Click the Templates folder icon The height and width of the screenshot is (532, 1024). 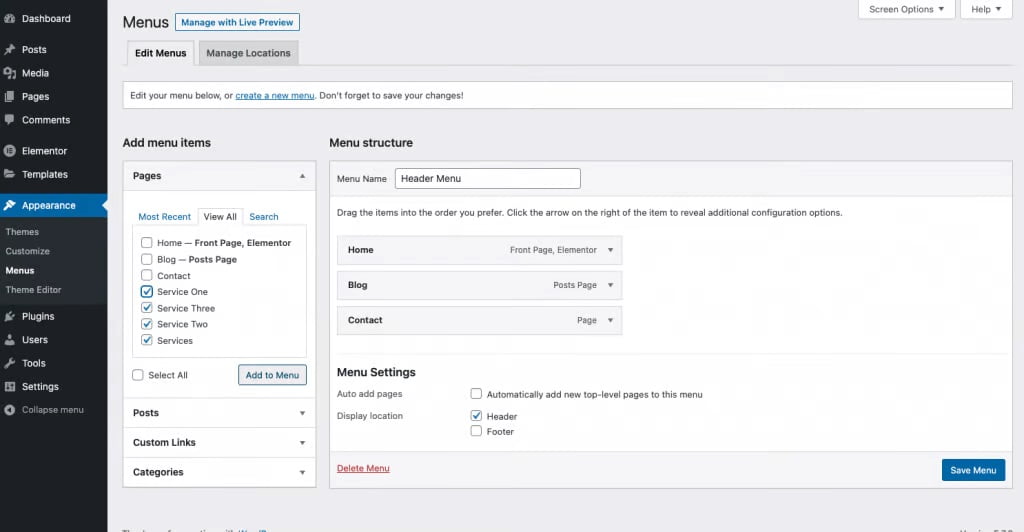tap(10, 174)
